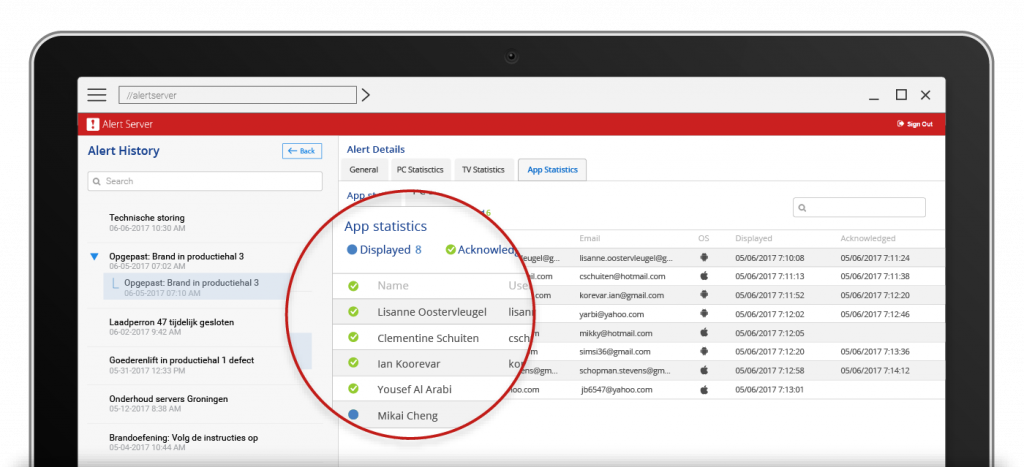Open the hamburger menu icon
Viewport: 1024px width, 467px height.
click(x=97, y=95)
